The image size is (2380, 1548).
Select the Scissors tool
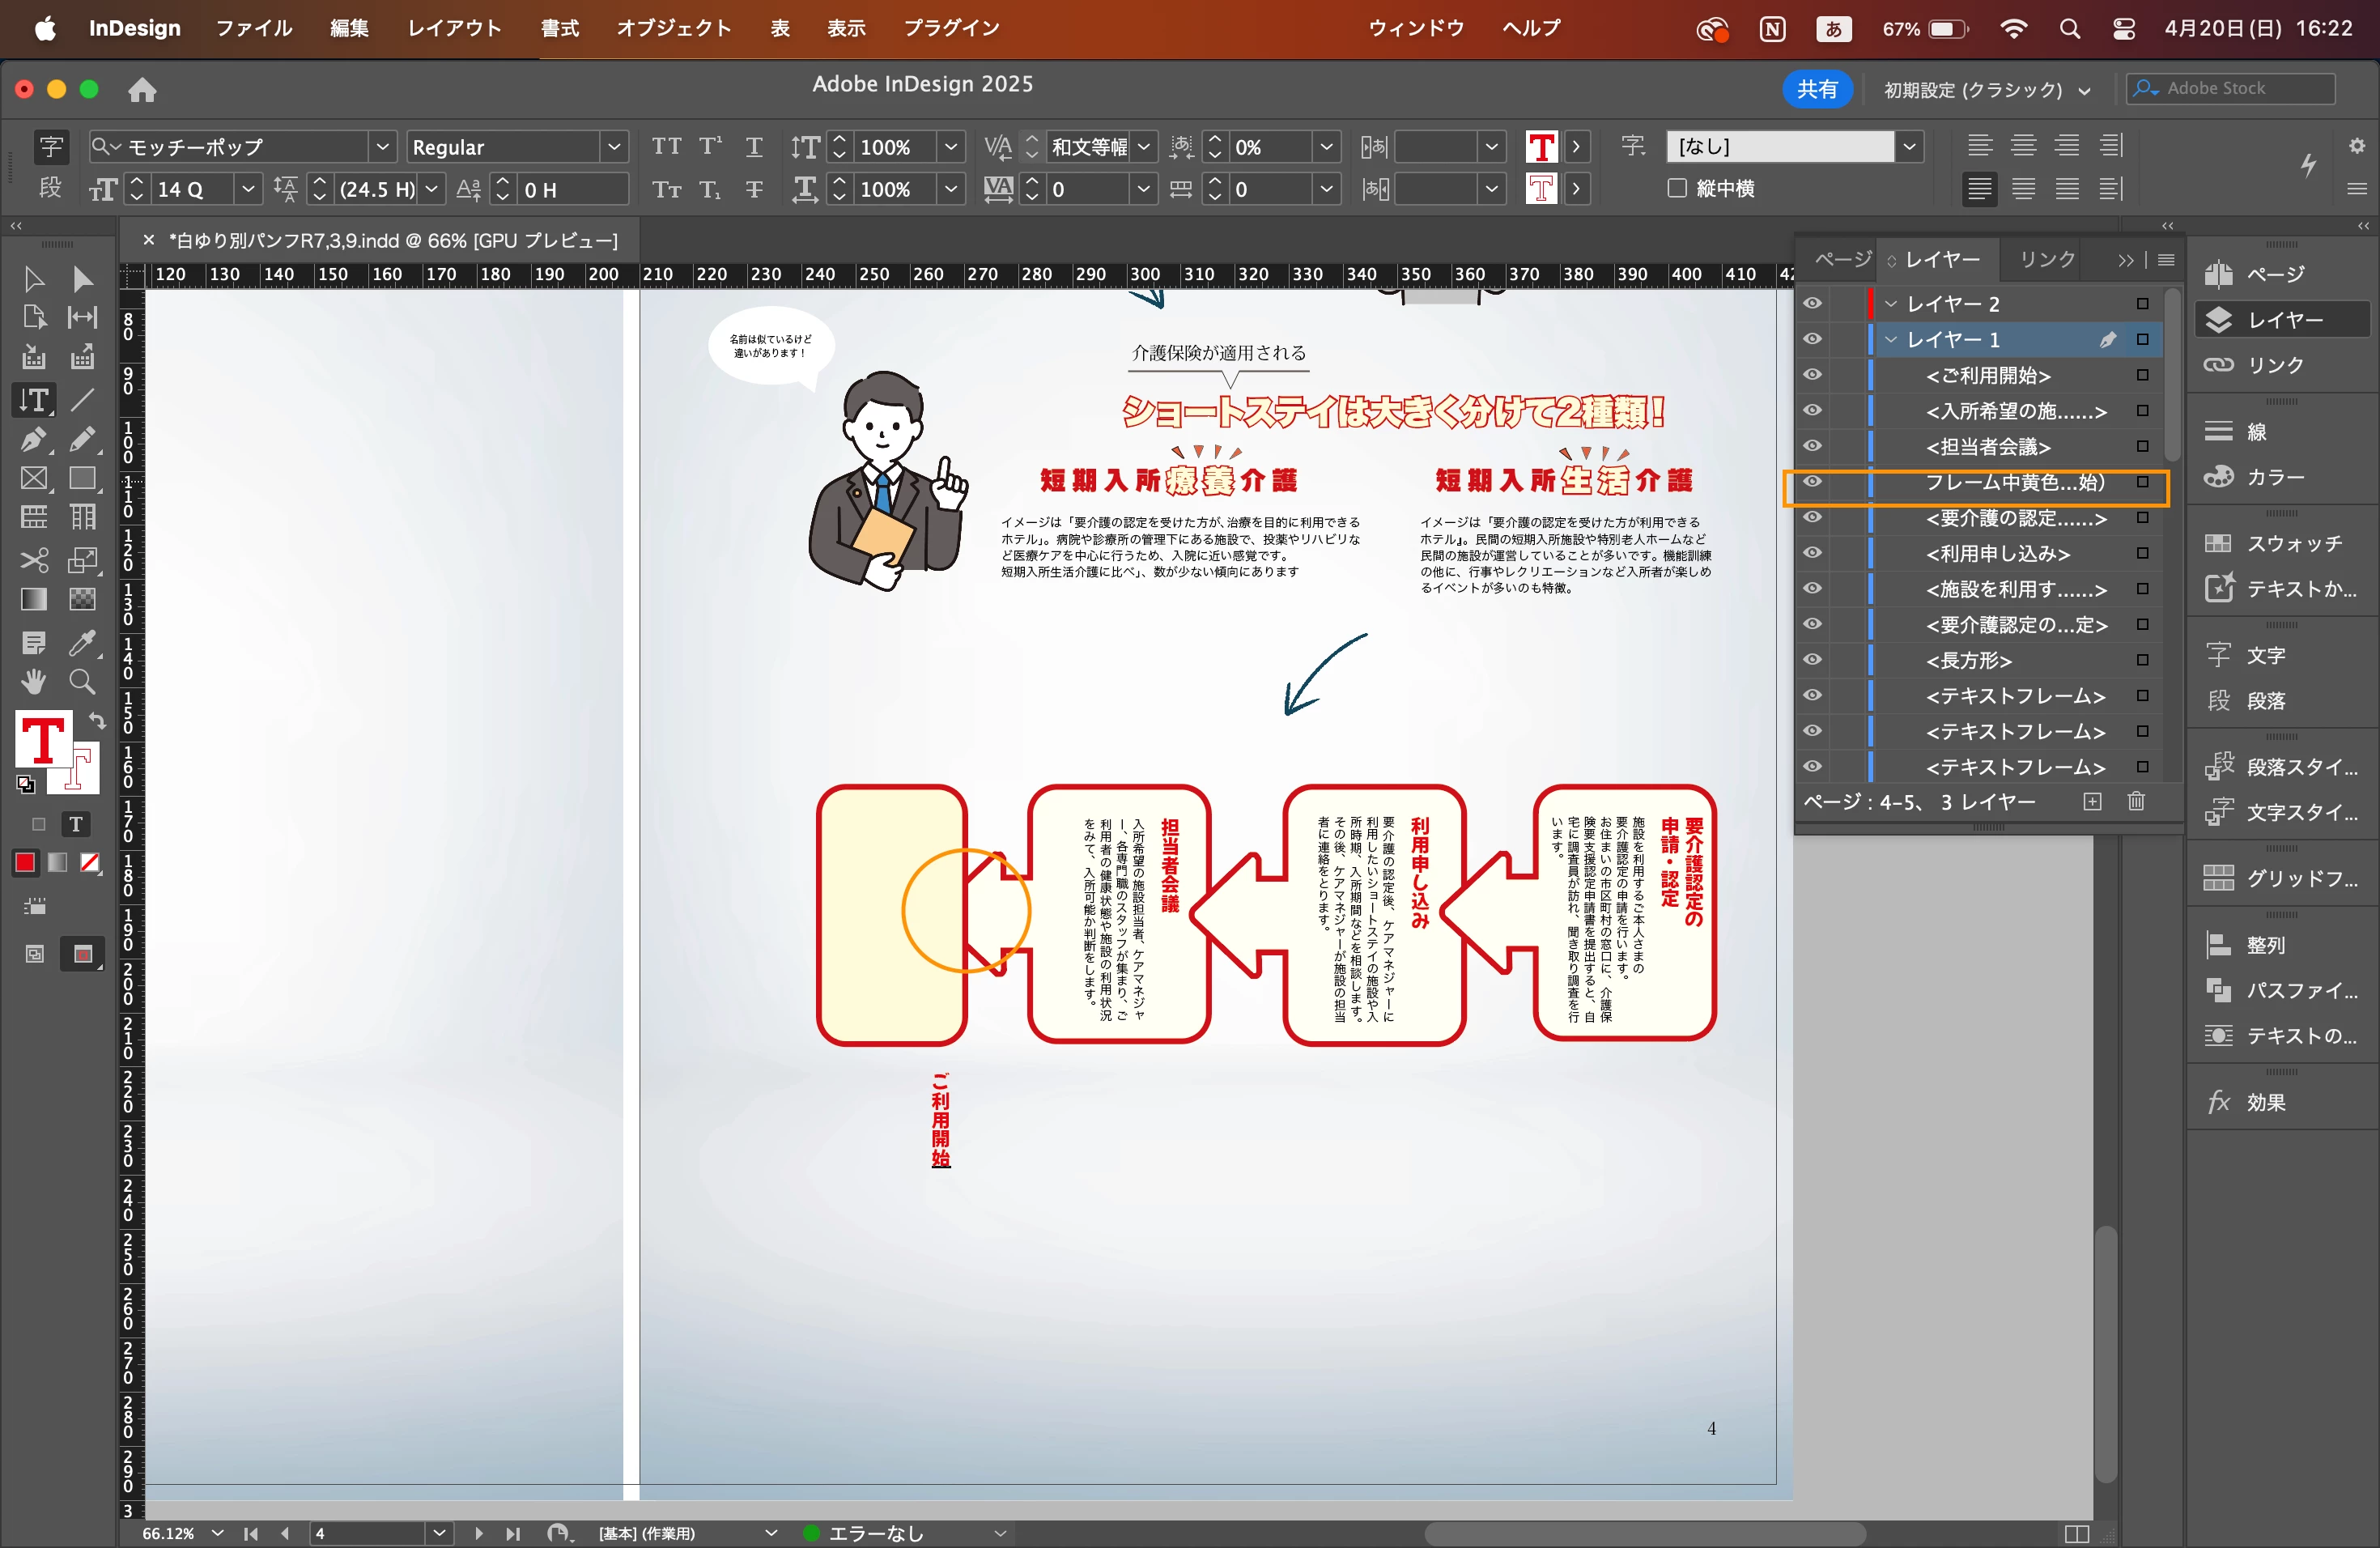point(33,559)
